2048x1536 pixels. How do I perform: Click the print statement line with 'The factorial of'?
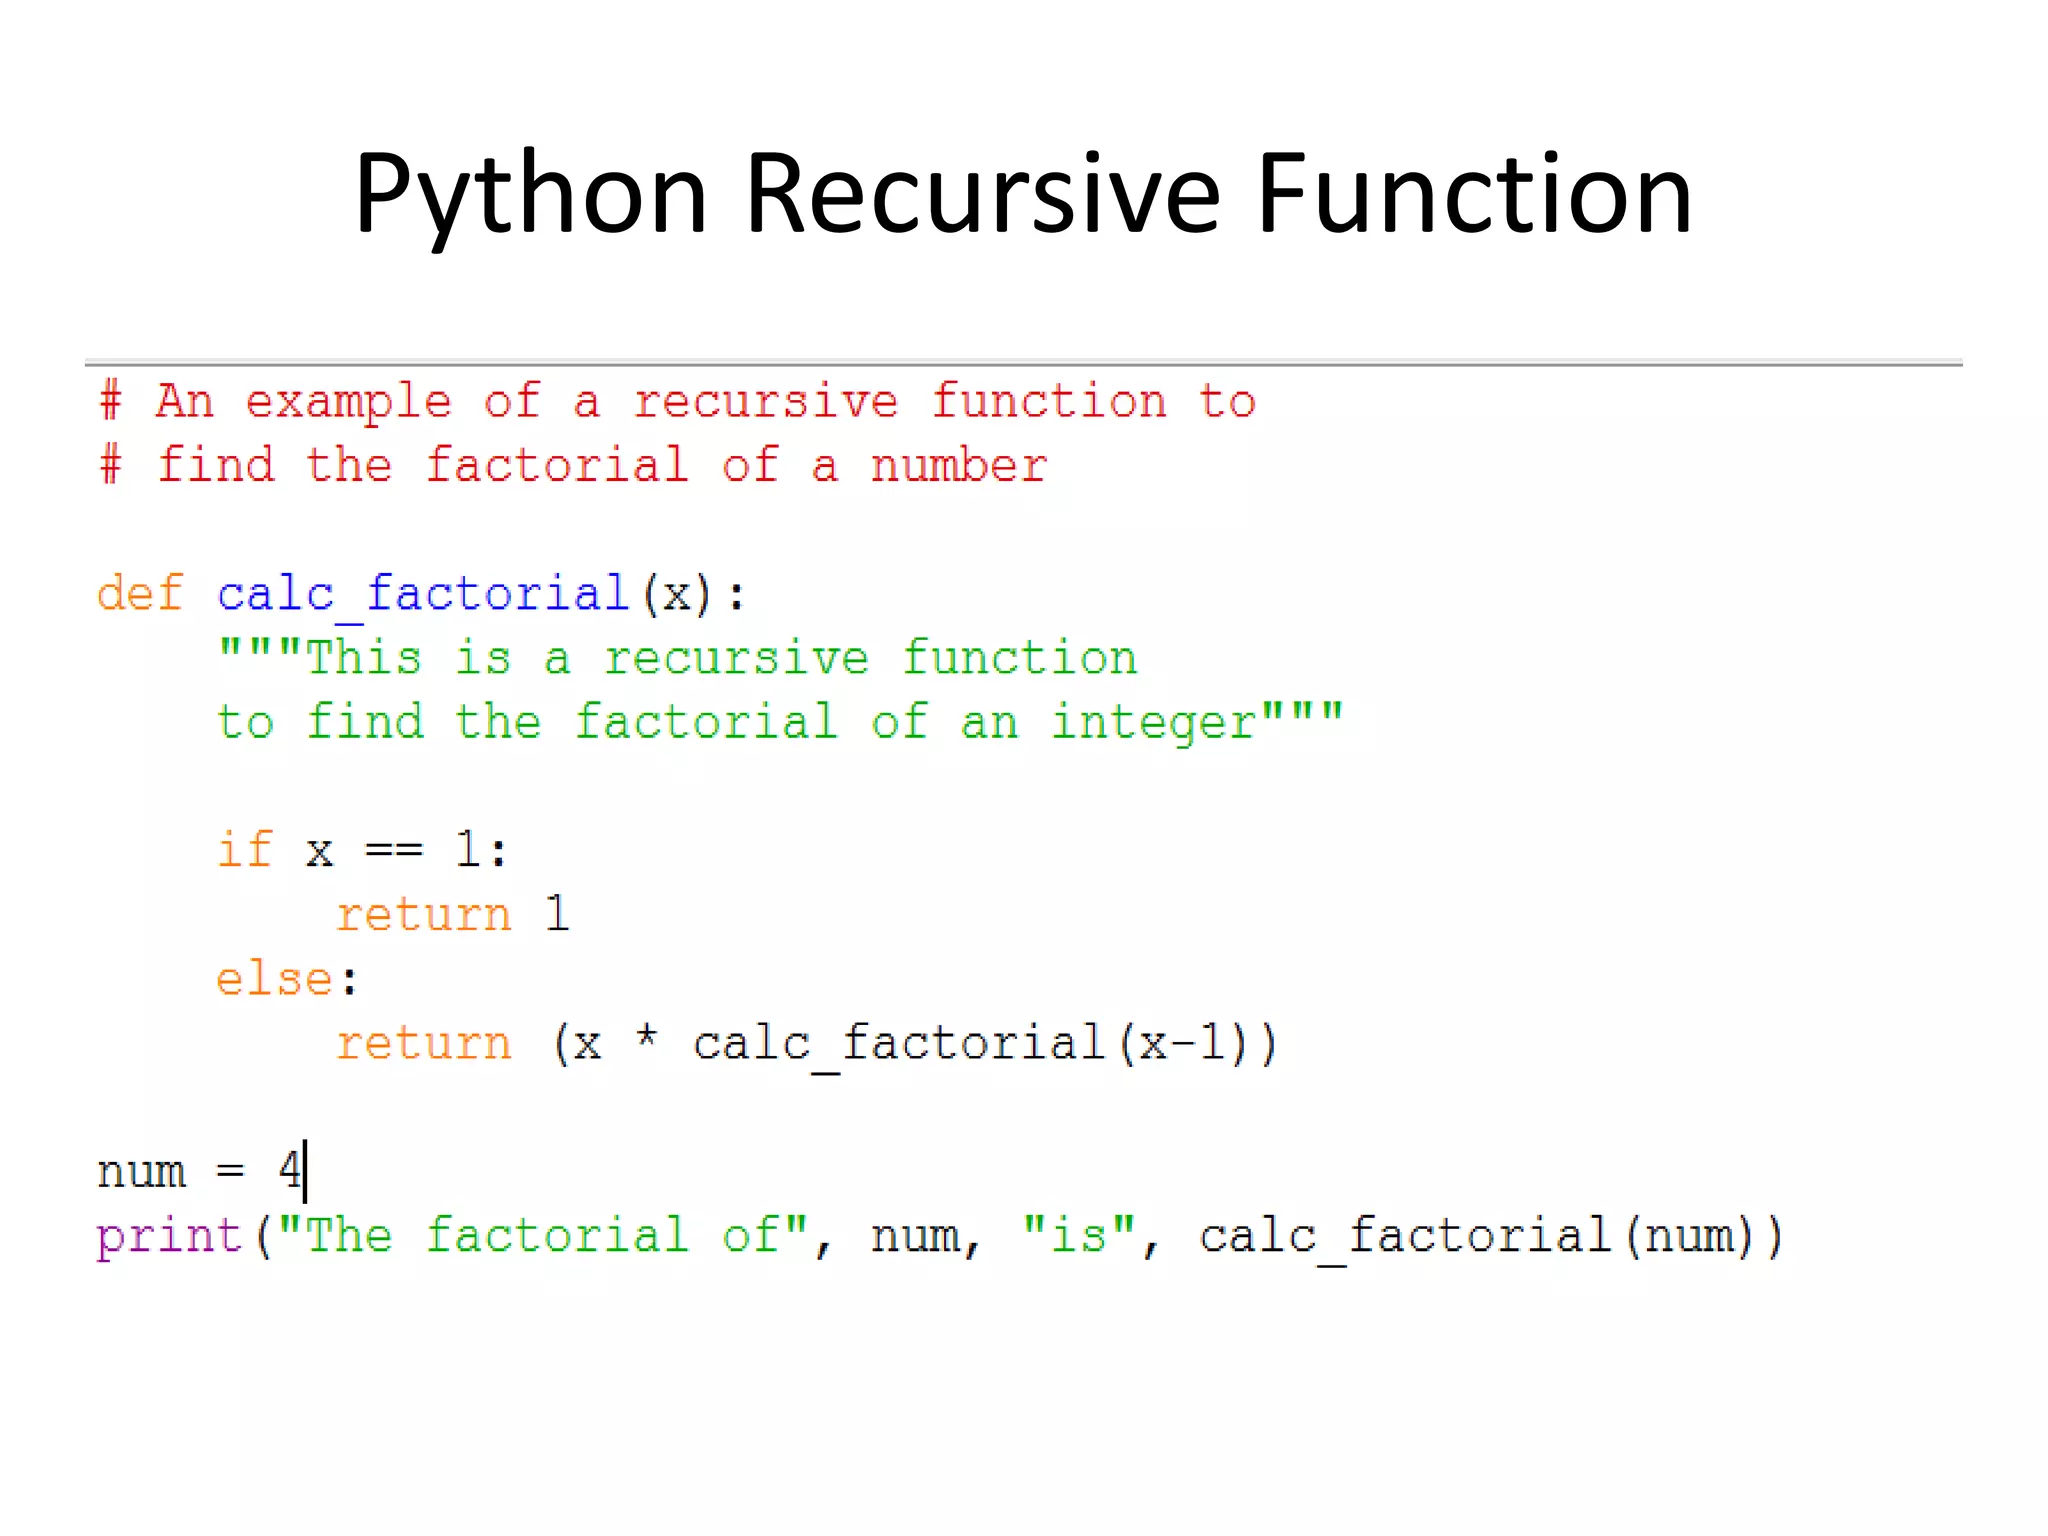coord(940,1237)
